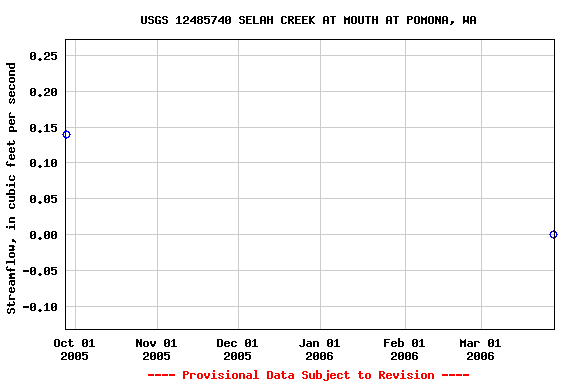
Task: Click the 0.00 y-axis tick label
Action: tap(43, 235)
